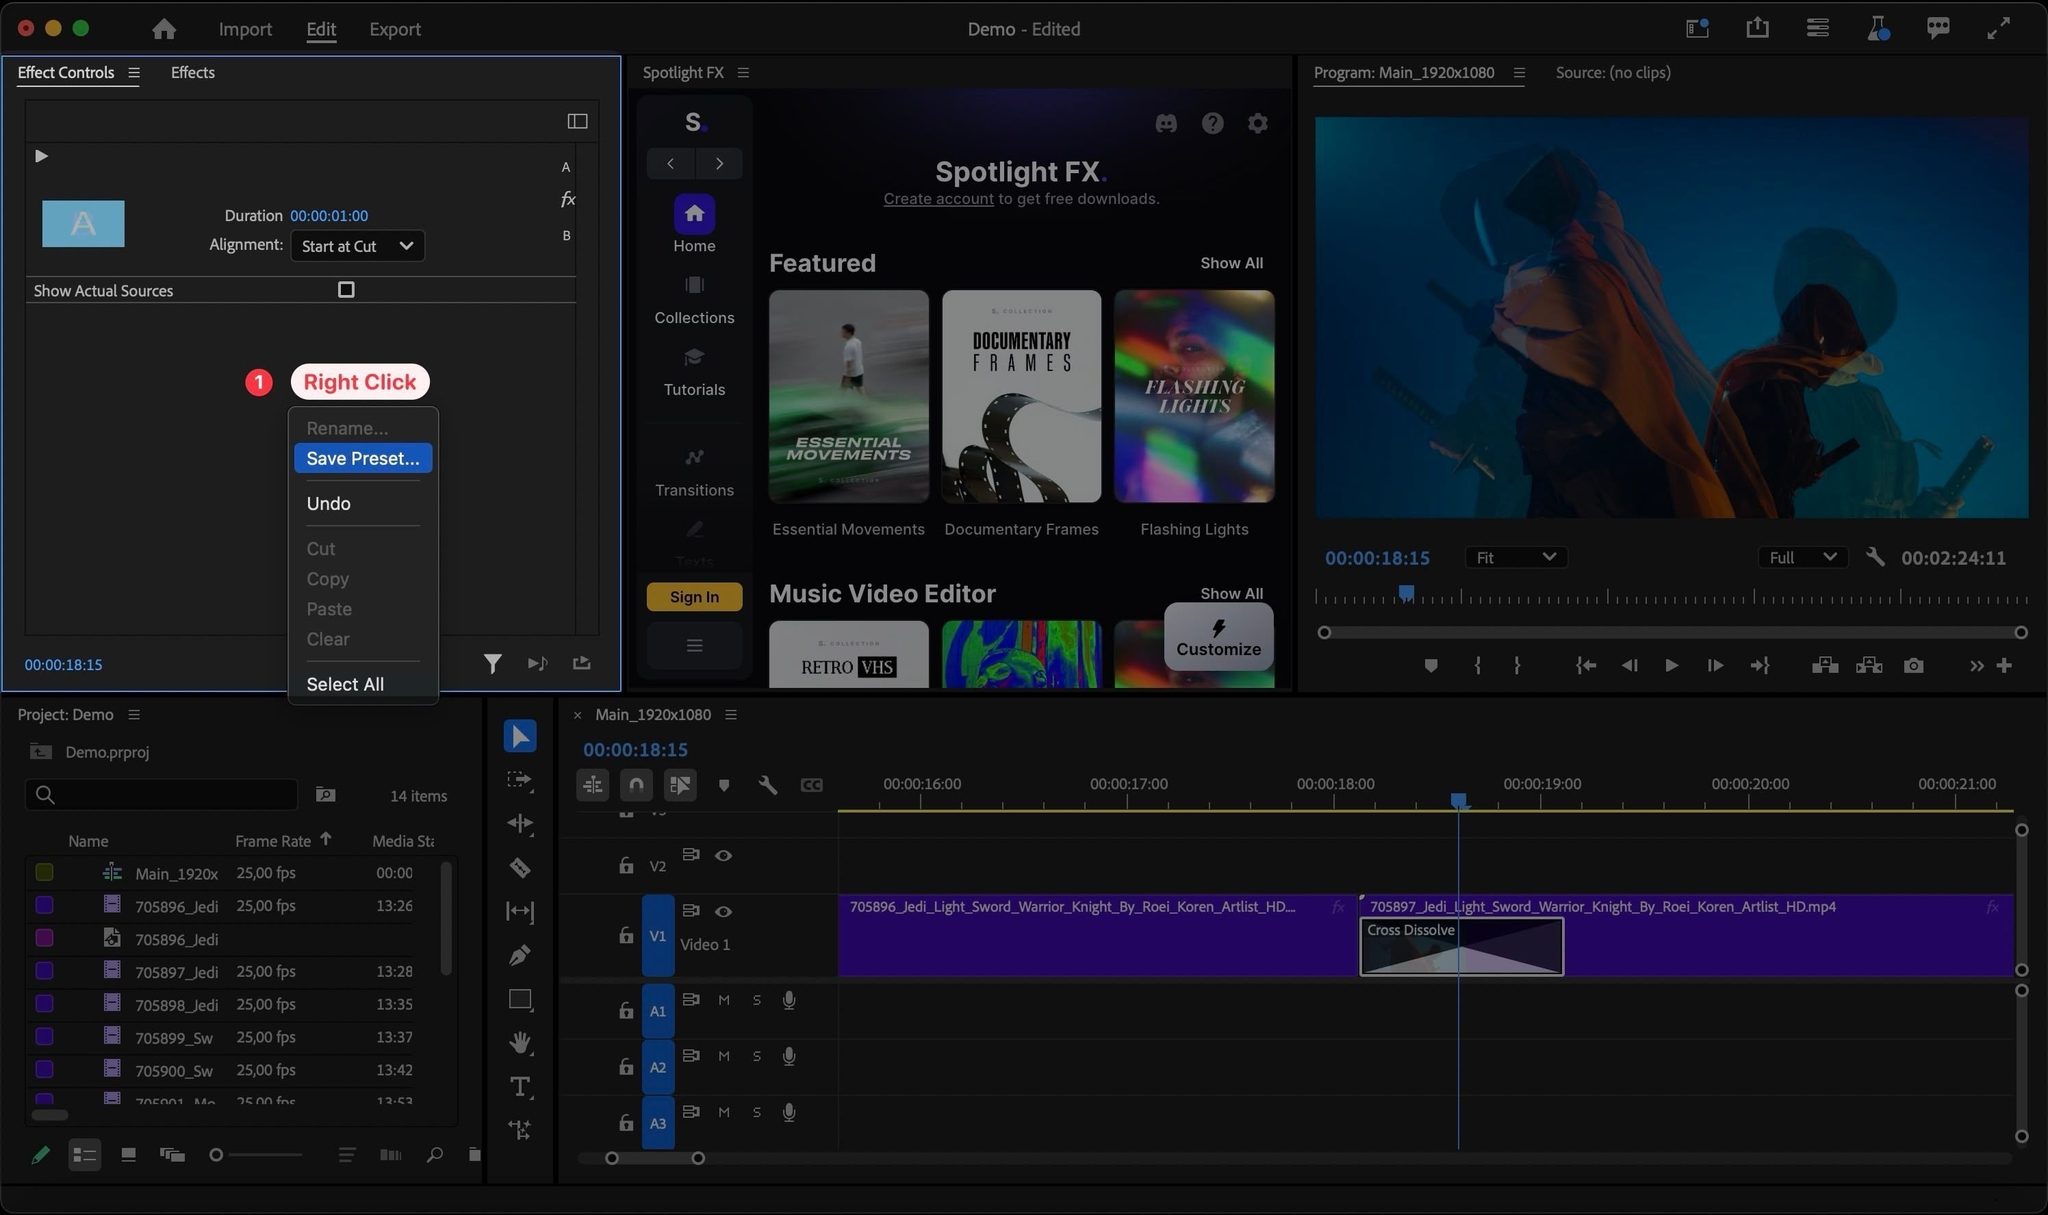Open Spotlight FX Discord icon
This screenshot has width=2048, height=1215.
coord(1166,123)
